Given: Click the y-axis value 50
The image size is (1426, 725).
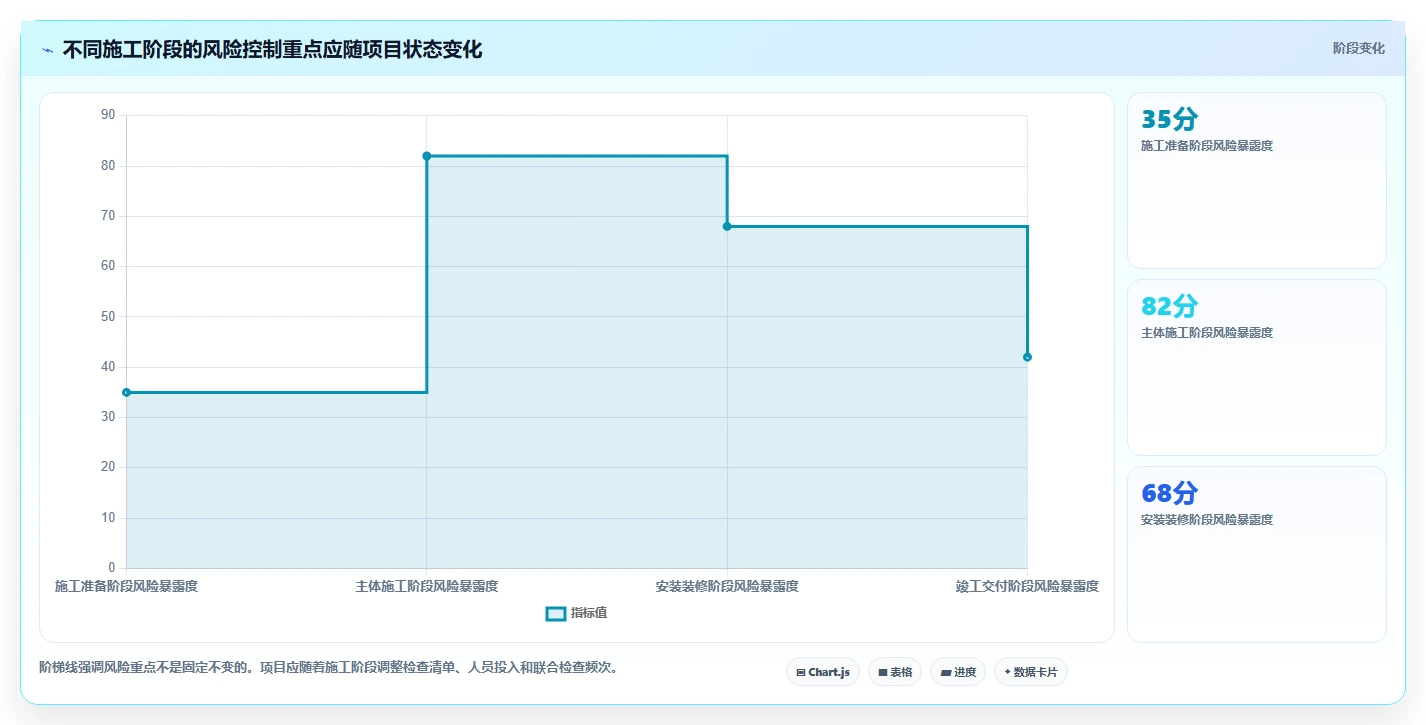Looking at the screenshot, I should point(108,316).
